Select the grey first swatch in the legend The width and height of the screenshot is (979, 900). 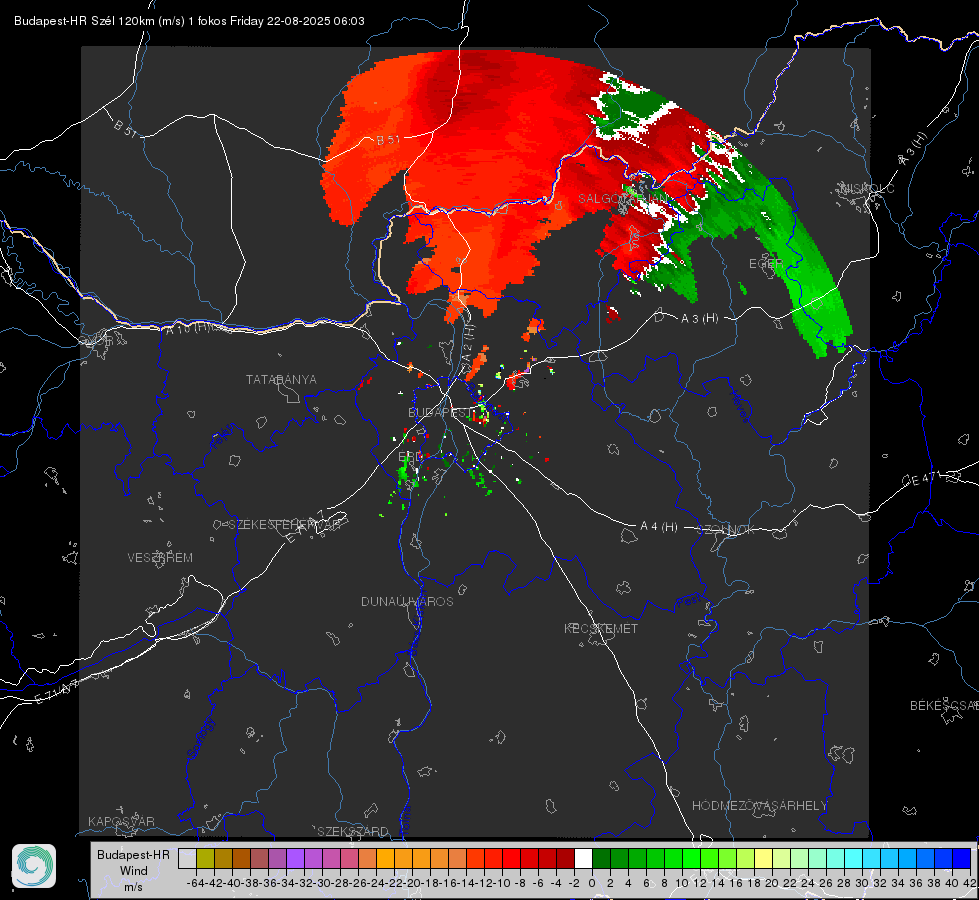pos(187,858)
